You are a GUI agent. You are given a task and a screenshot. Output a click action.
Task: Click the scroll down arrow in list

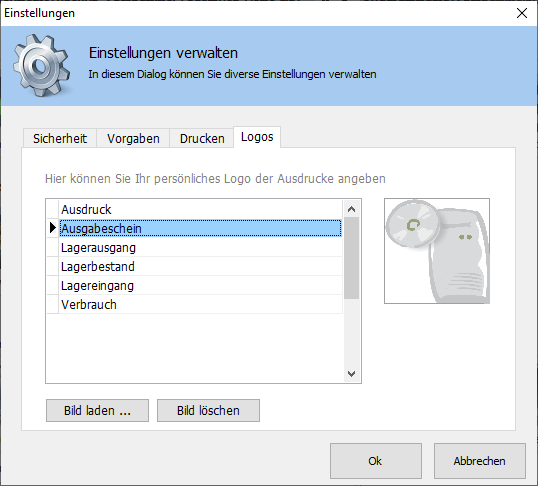(x=351, y=373)
